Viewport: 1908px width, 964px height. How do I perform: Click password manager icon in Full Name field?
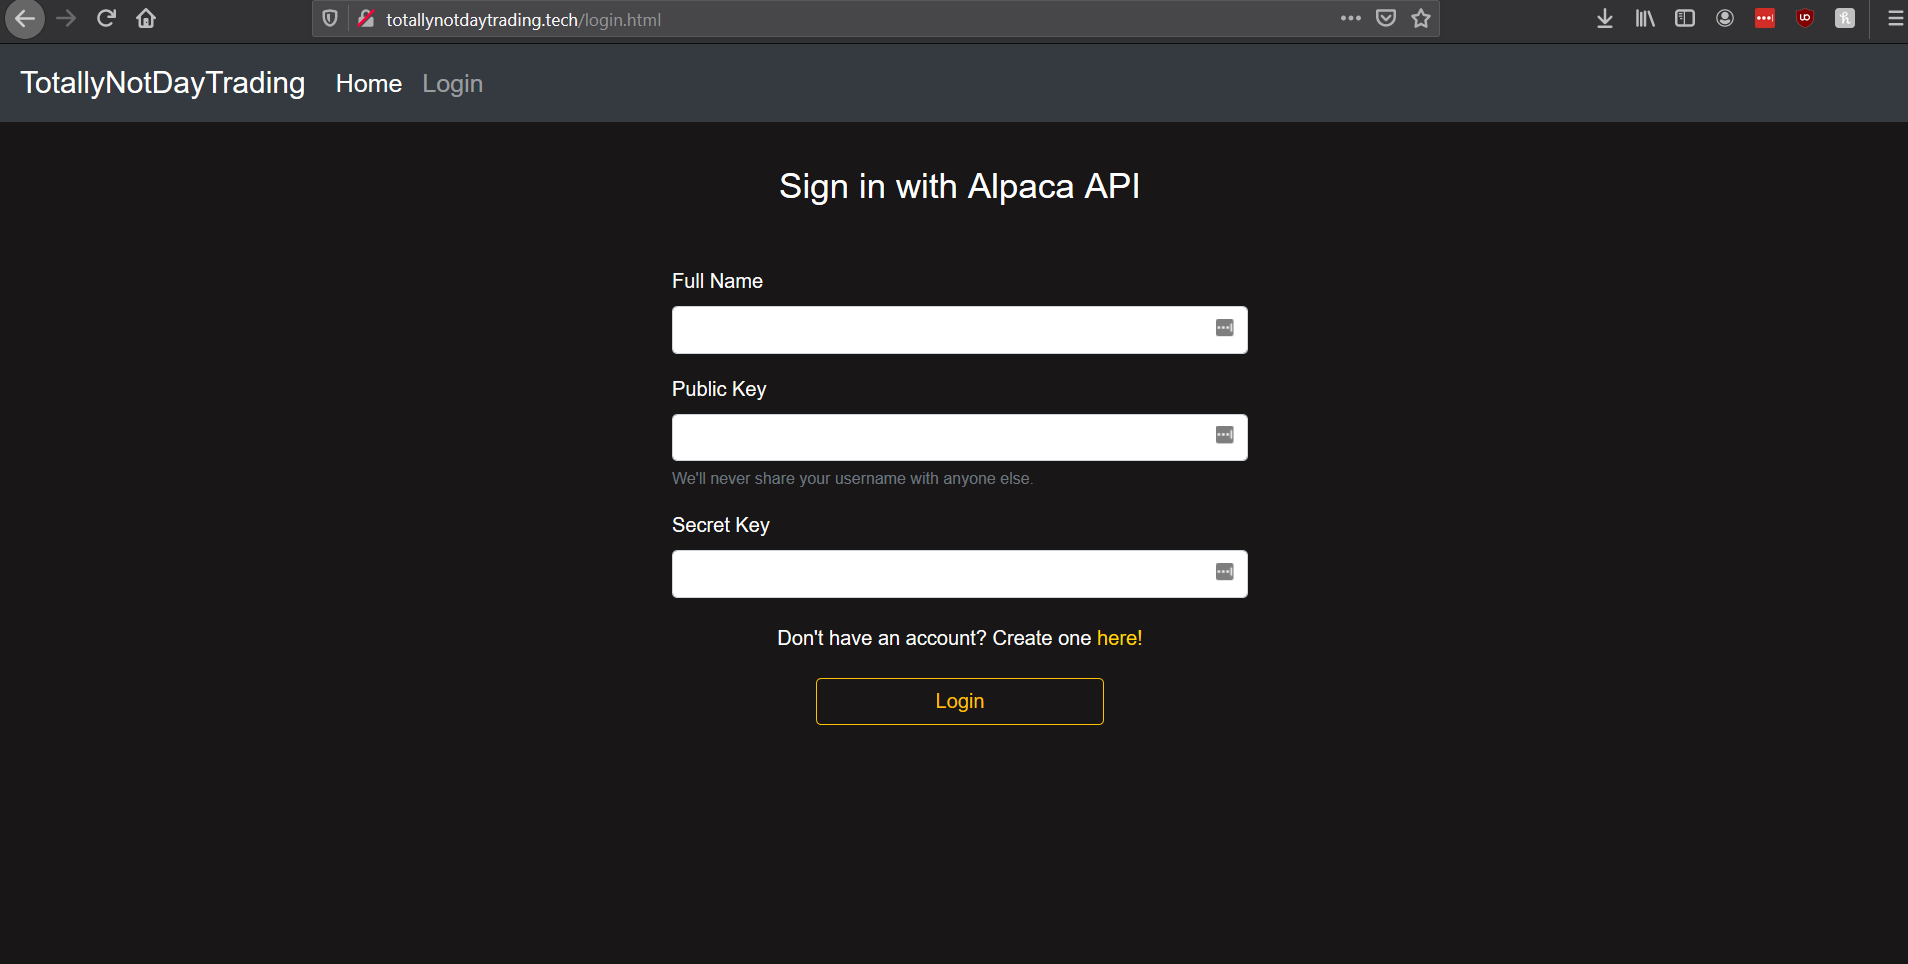[1224, 328]
